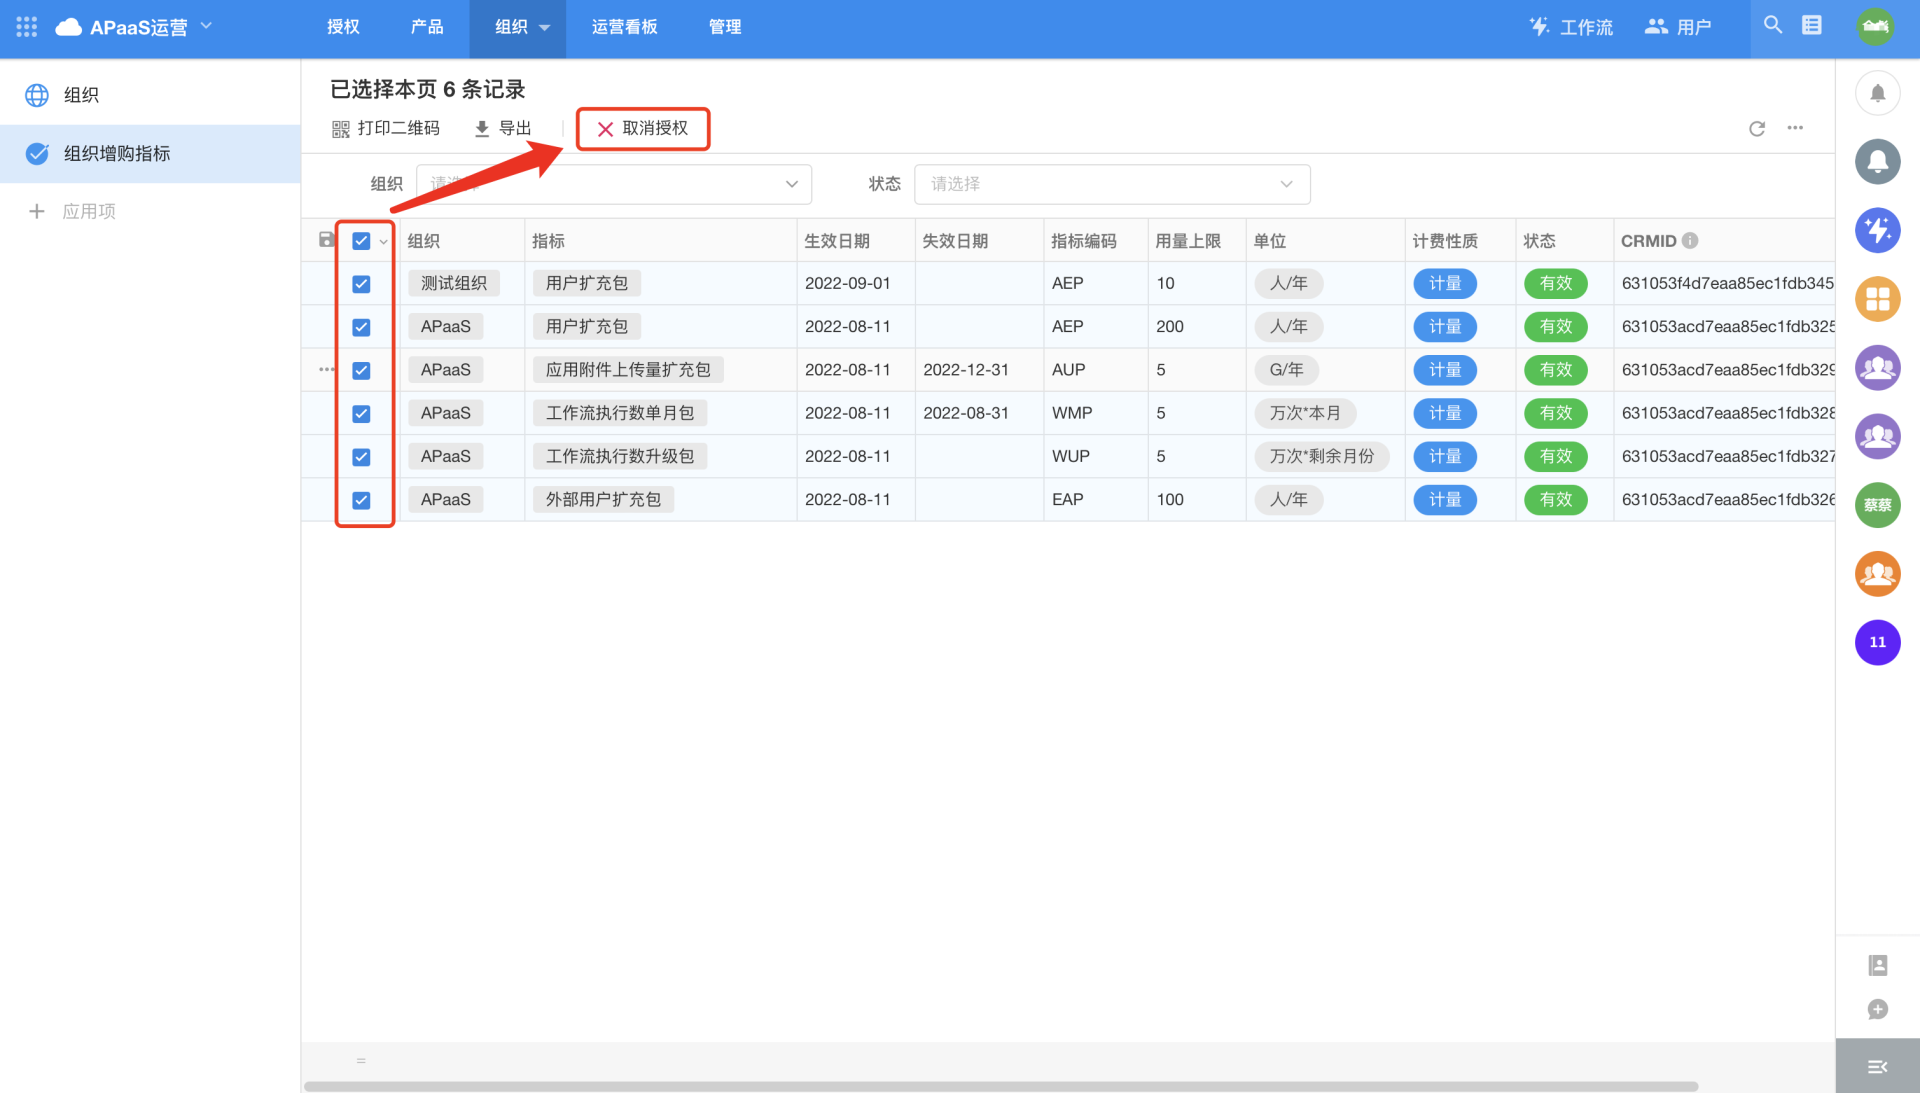Click the CRMID info icon
Screen dimensions: 1920x1093
pyautogui.click(x=1690, y=240)
